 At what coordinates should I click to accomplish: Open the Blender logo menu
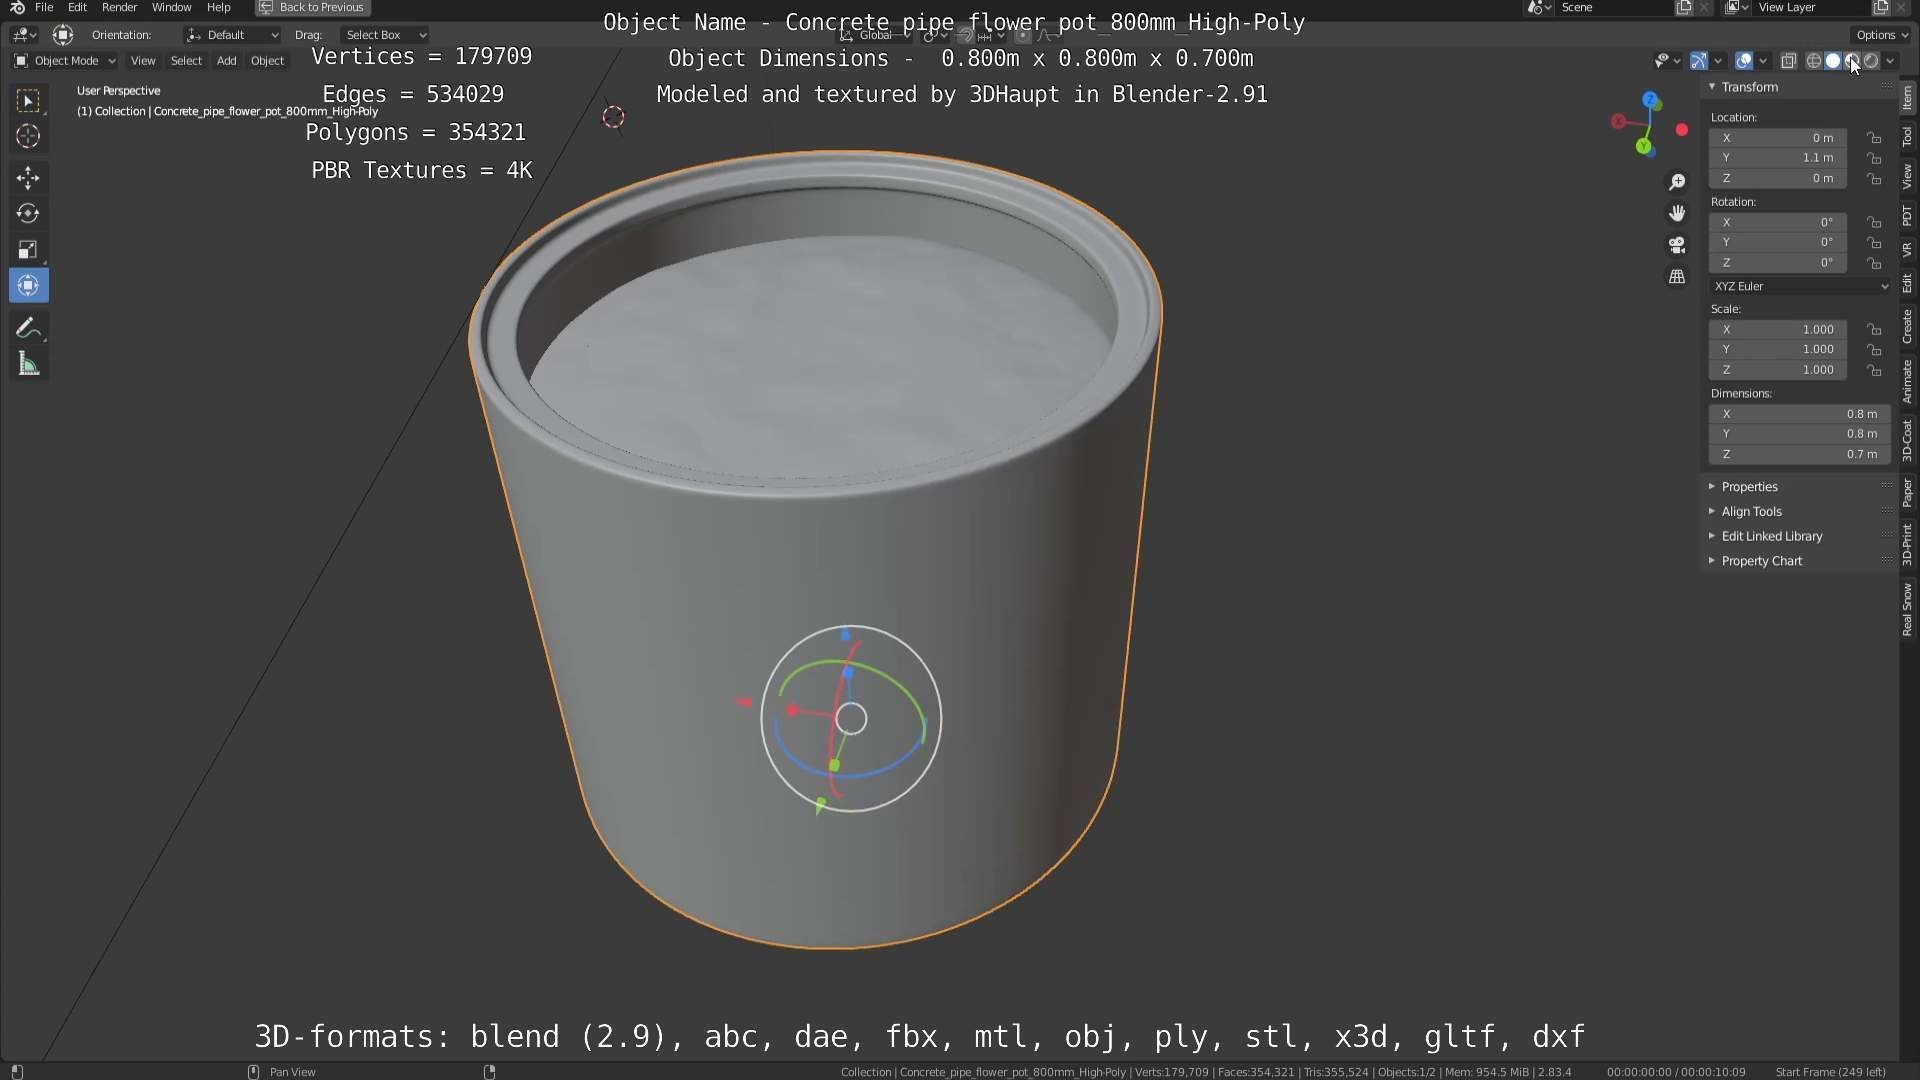17,7
